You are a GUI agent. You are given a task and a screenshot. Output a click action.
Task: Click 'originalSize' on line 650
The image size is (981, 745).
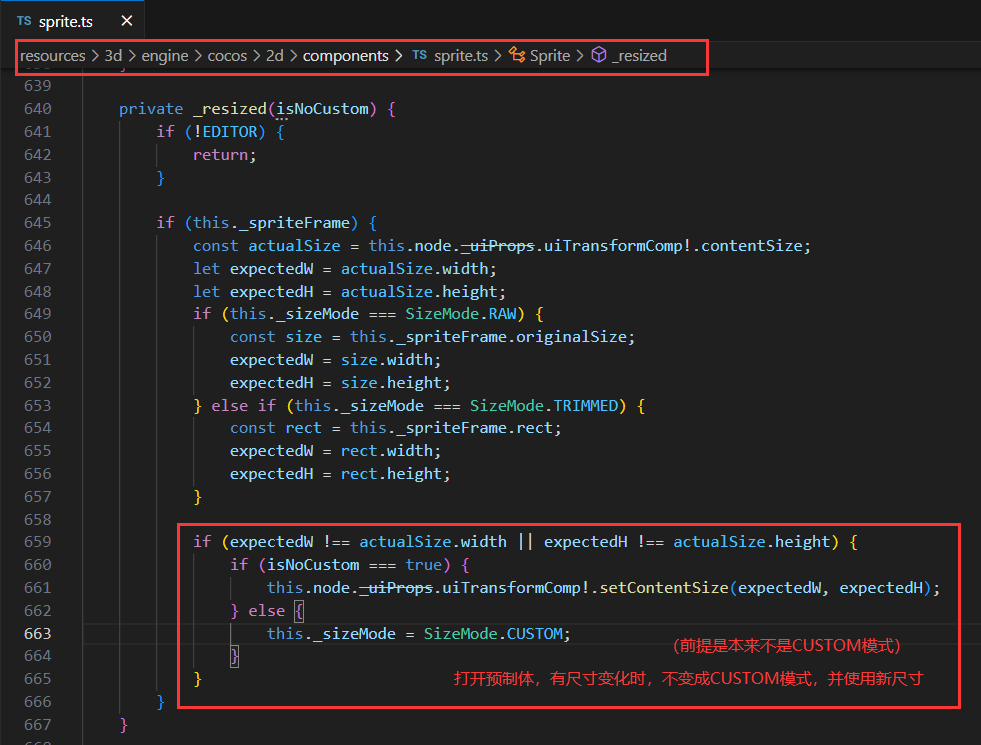tap(571, 337)
